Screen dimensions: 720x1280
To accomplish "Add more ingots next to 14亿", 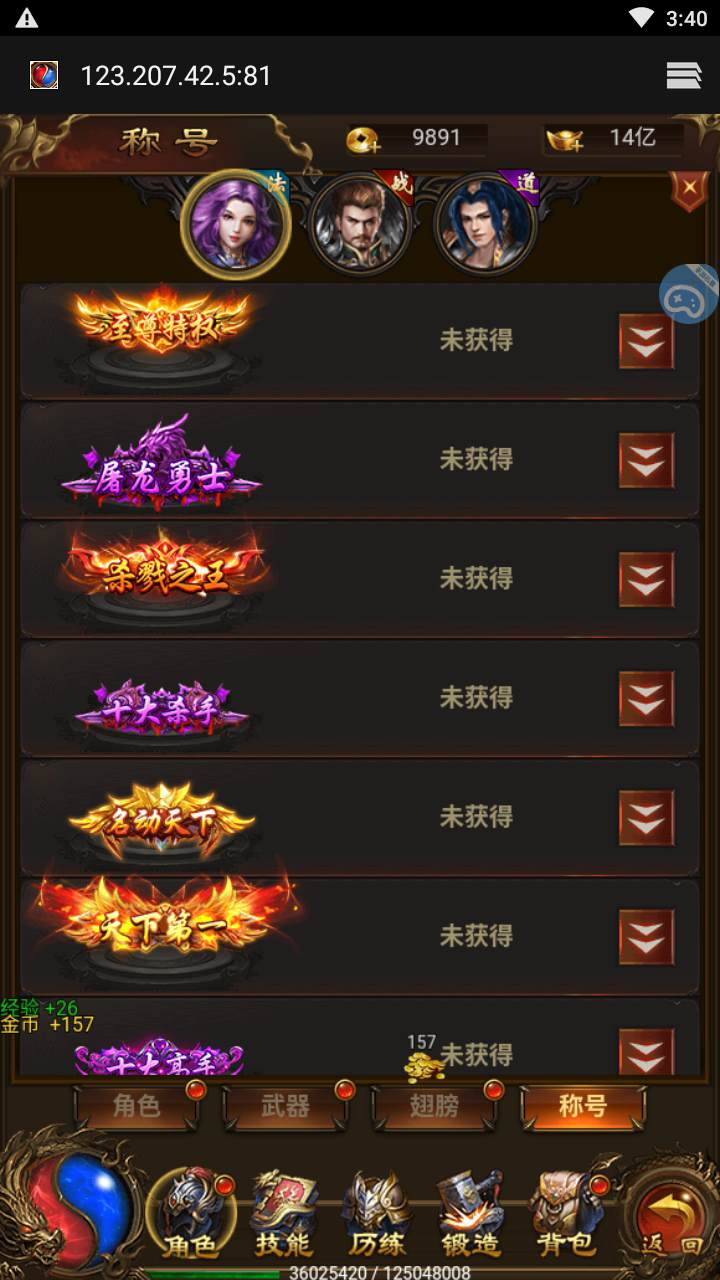I will [565, 141].
